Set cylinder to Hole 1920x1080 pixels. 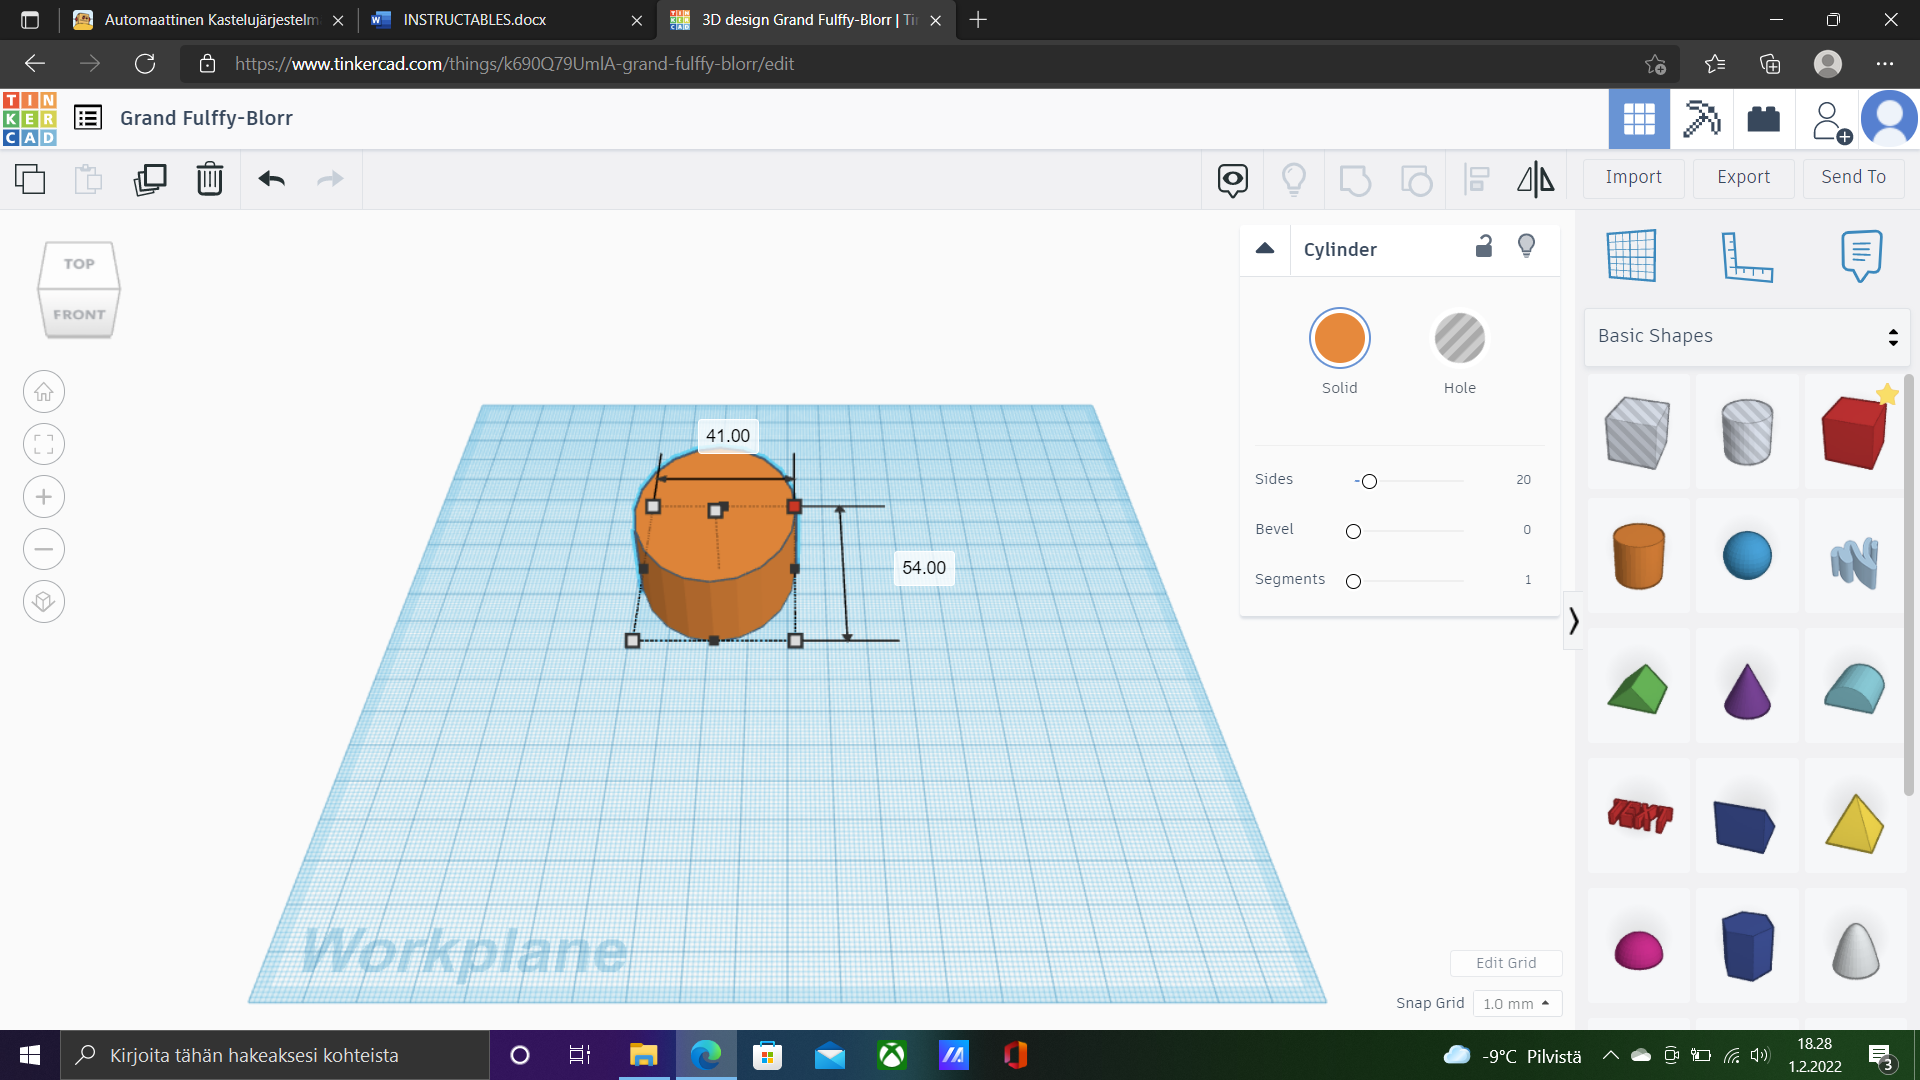1459,338
